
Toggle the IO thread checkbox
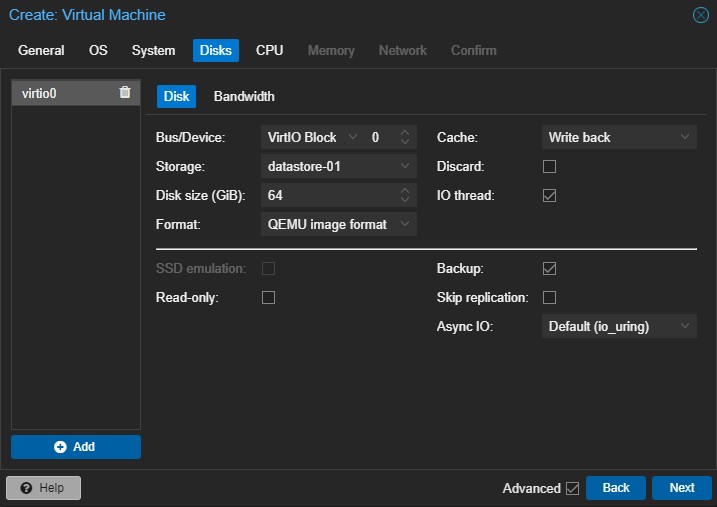549,195
